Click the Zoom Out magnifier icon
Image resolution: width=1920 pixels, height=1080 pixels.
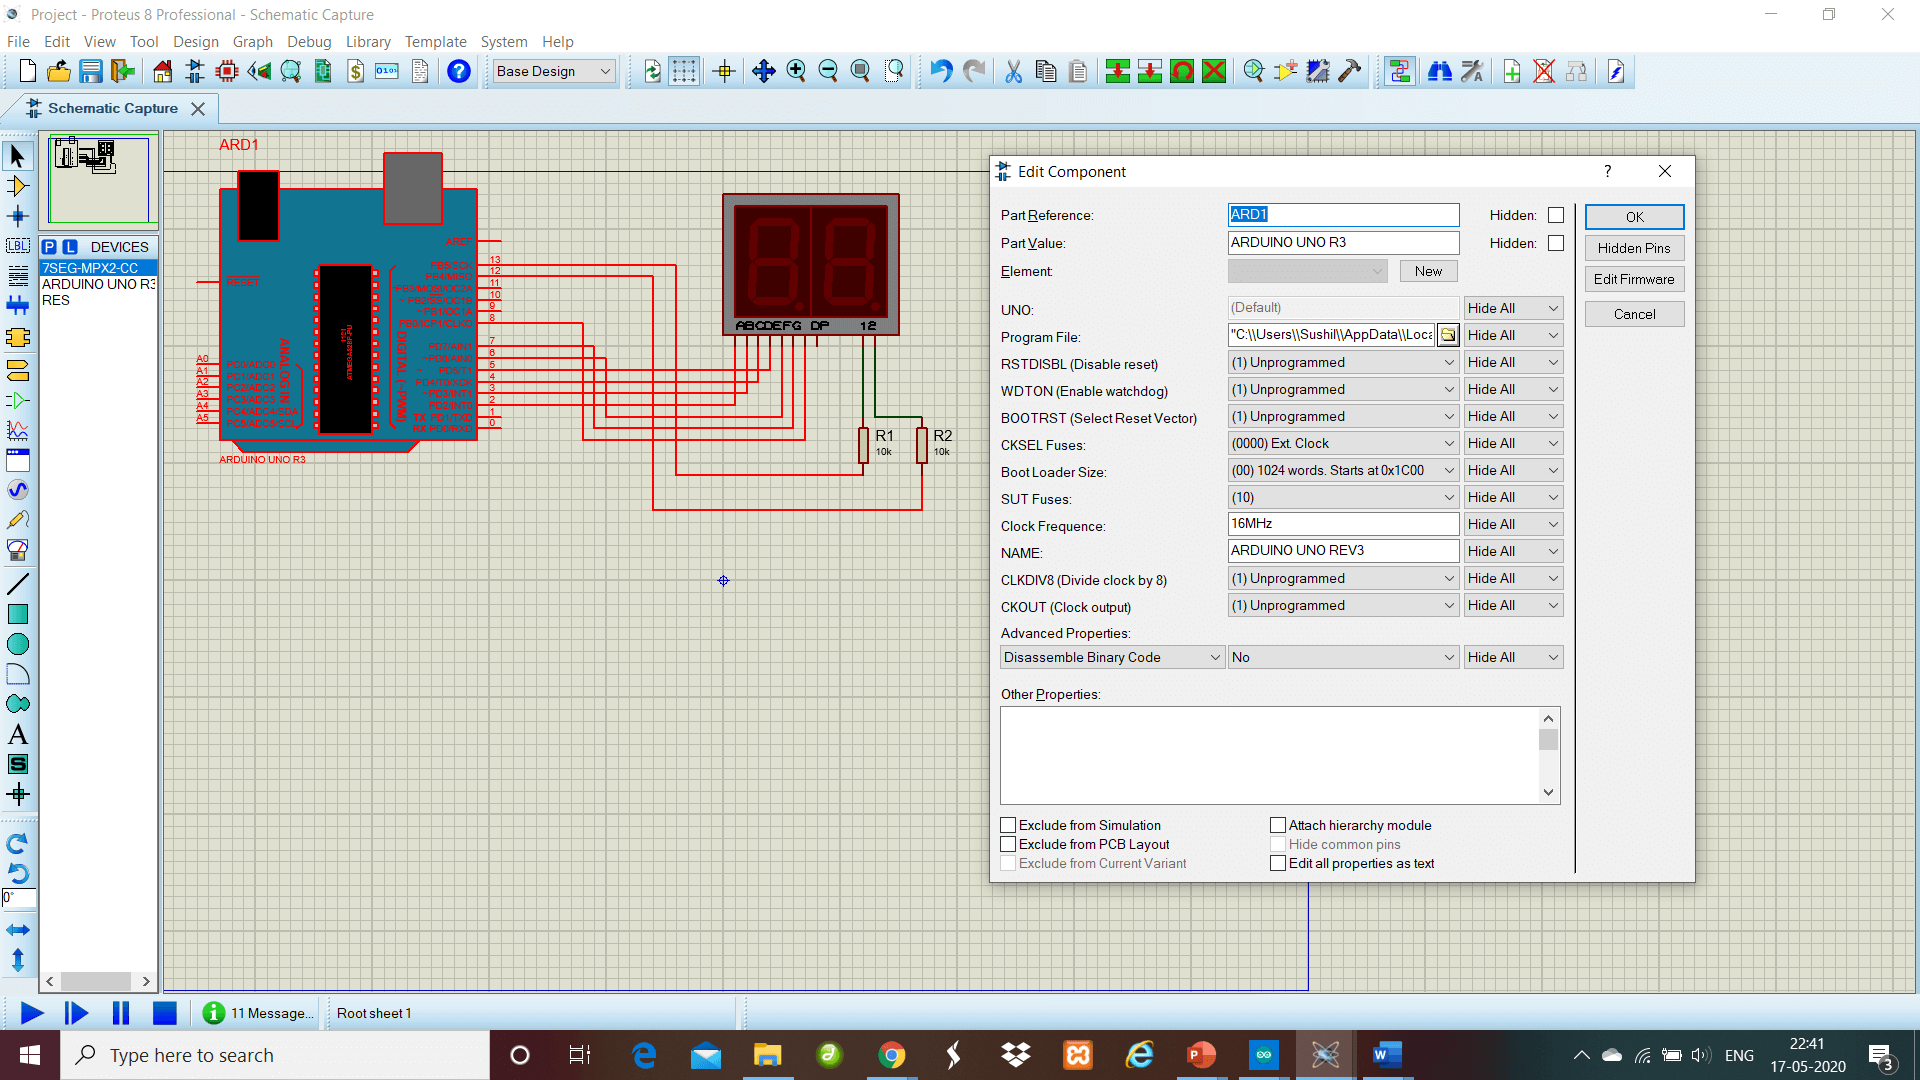click(828, 71)
